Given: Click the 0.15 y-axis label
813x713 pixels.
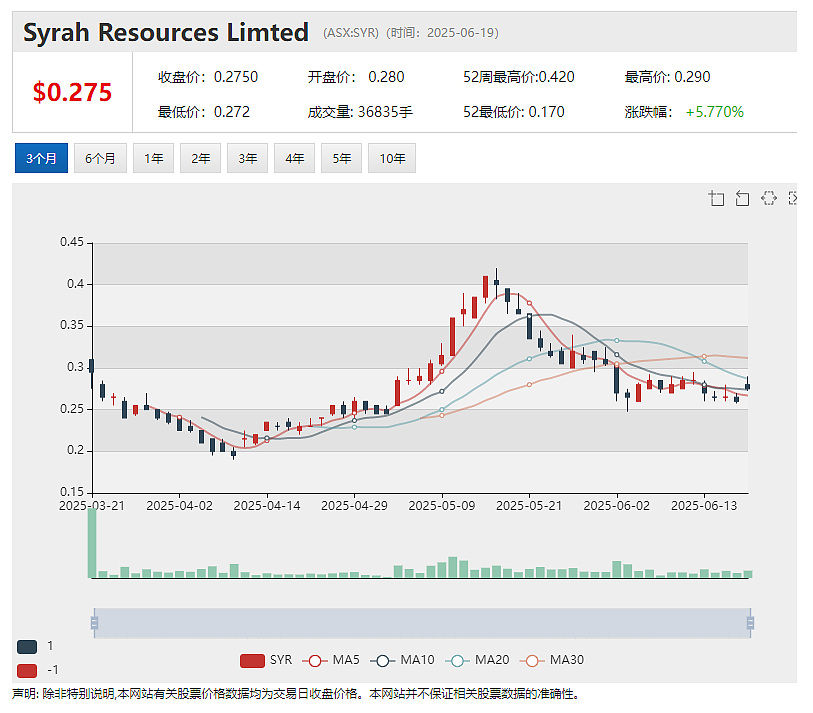Looking at the screenshot, I should [x=72, y=492].
